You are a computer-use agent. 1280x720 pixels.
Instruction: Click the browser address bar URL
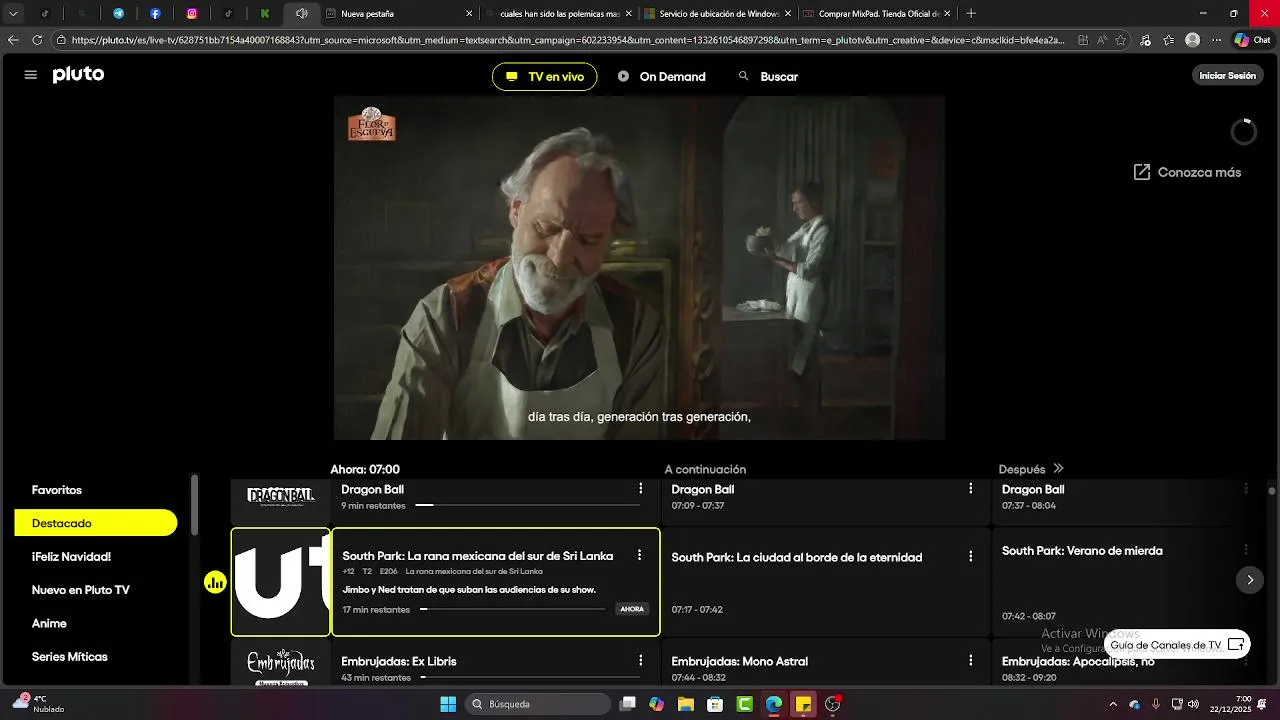570,40
